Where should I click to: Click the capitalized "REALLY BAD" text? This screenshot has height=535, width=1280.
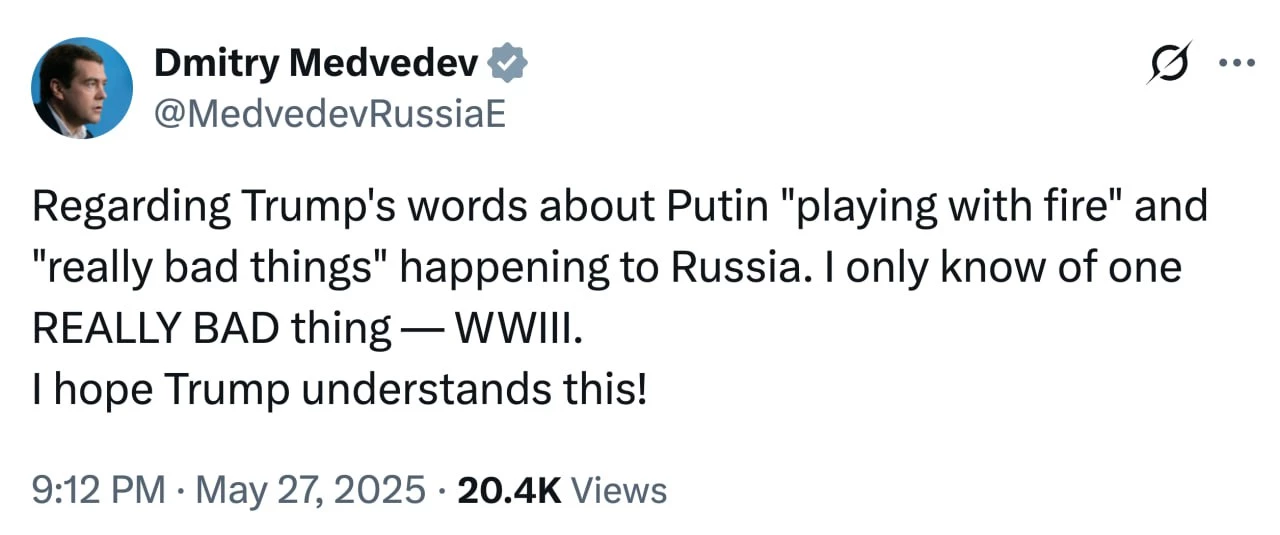(x=156, y=329)
